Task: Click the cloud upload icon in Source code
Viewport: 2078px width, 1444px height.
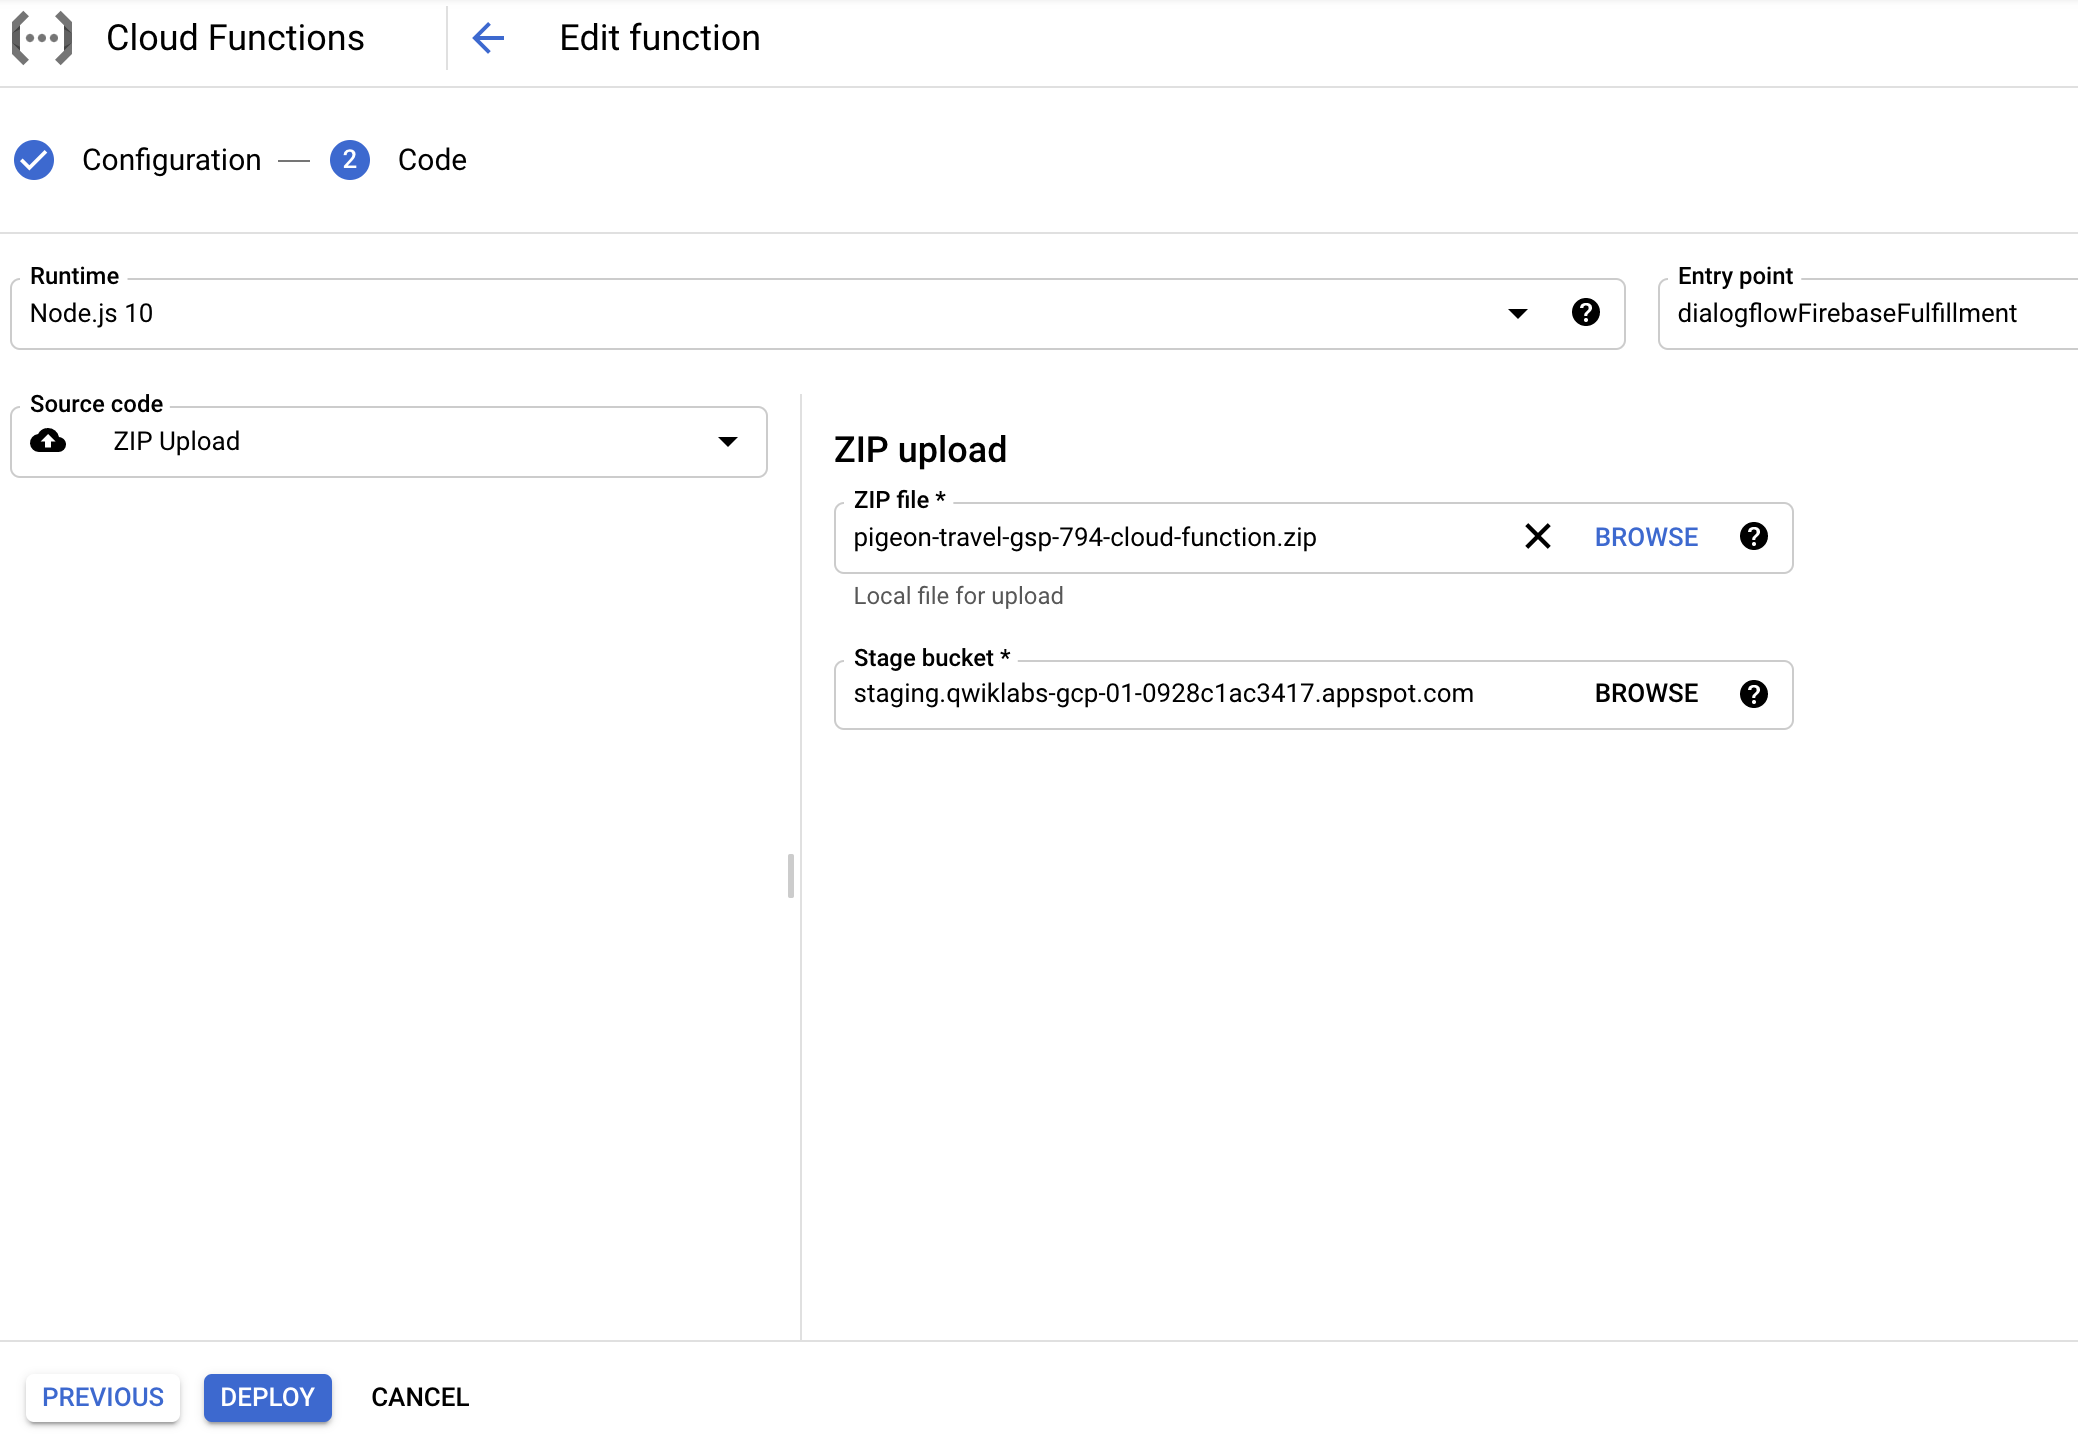Action: 48,441
